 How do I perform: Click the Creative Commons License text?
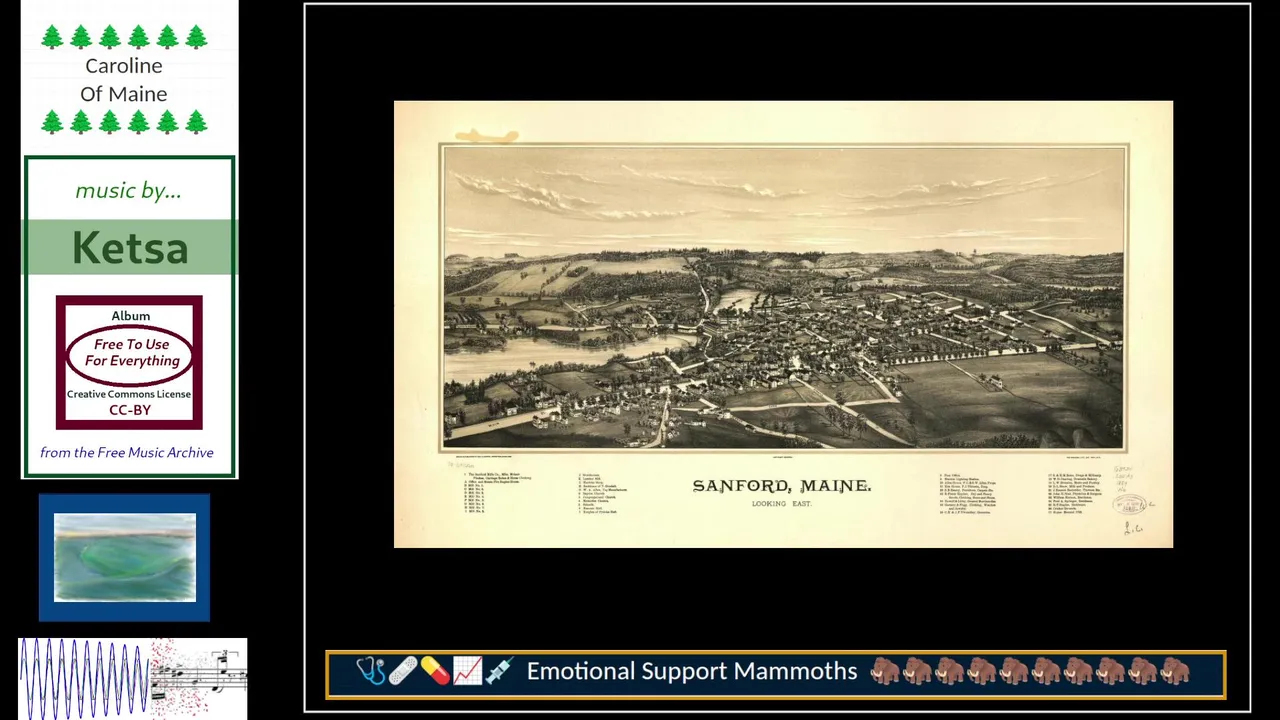(x=129, y=394)
